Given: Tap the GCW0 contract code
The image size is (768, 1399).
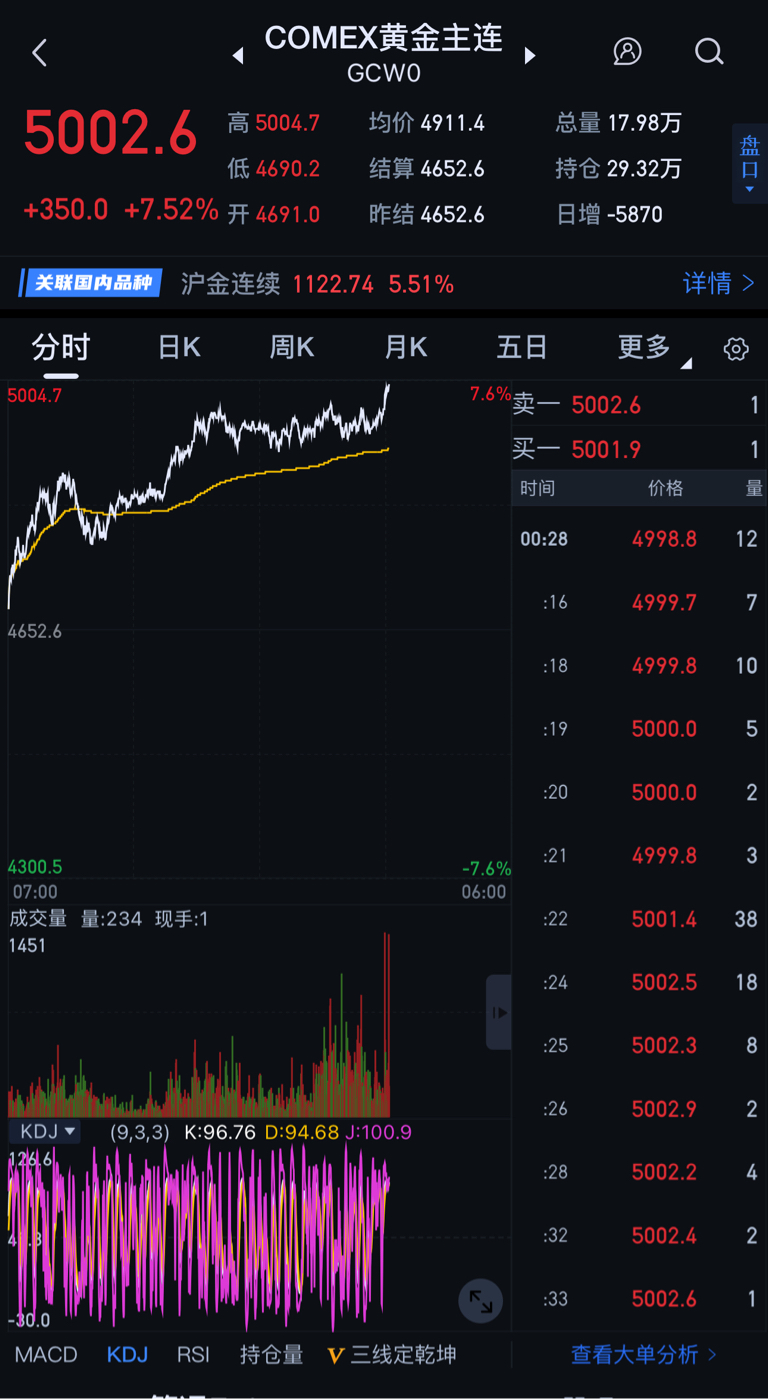Looking at the screenshot, I should [x=384, y=74].
